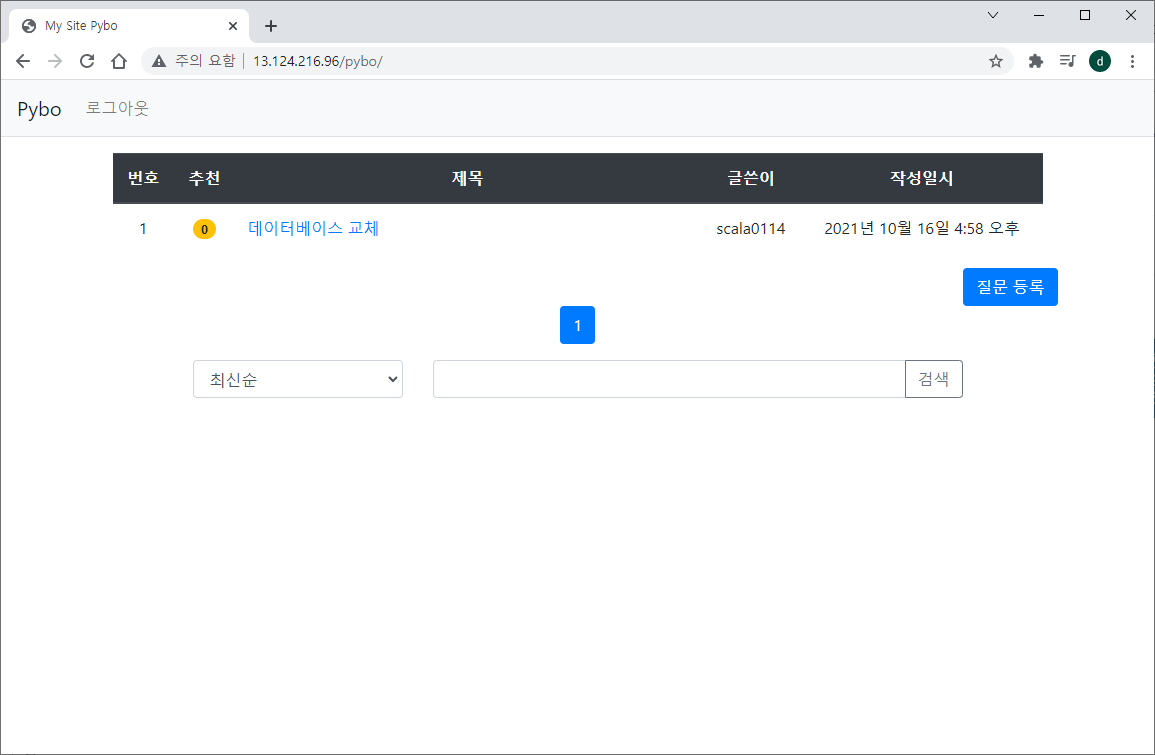Click the 추천 column header
Viewport: 1155px width, 755px height.
point(204,178)
